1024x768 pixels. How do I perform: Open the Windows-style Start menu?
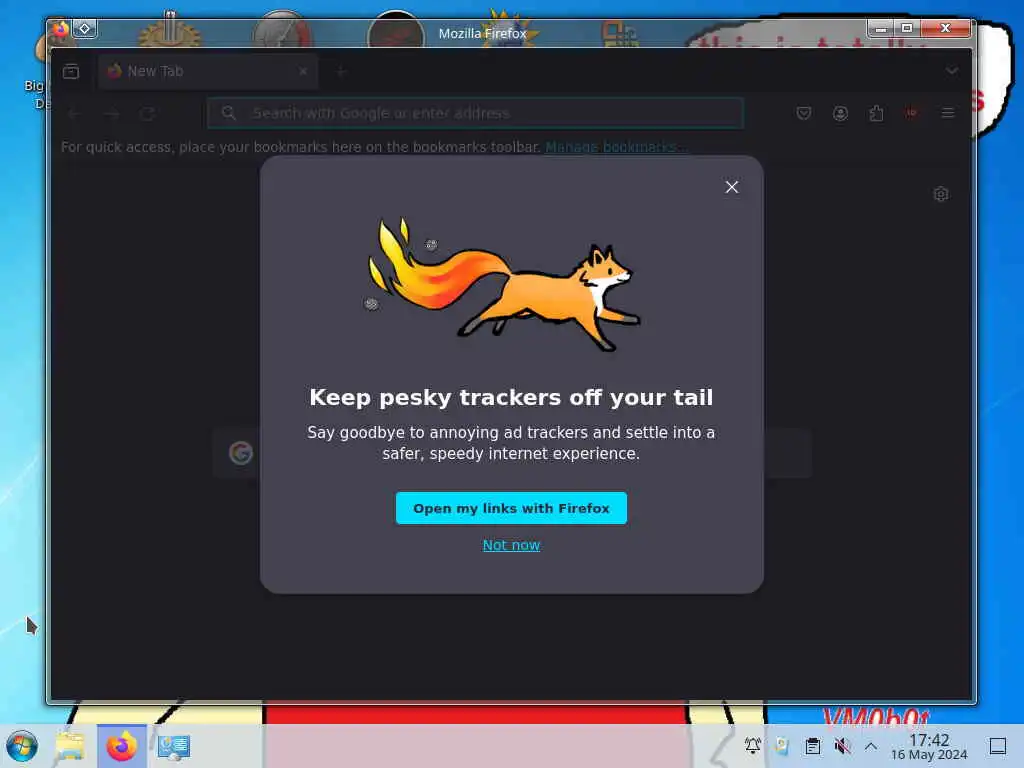(x=22, y=746)
